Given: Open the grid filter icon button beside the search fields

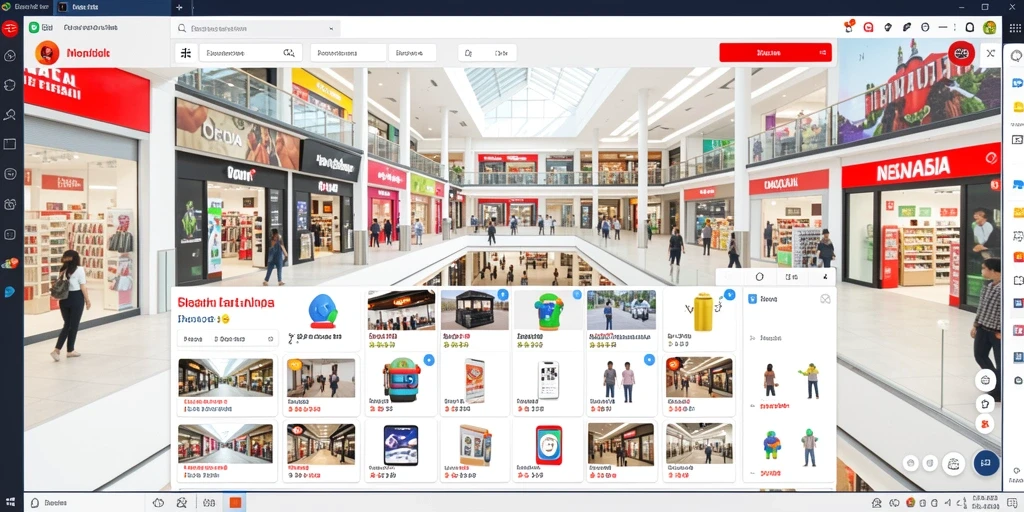Looking at the screenshot, I should point(186,53).
